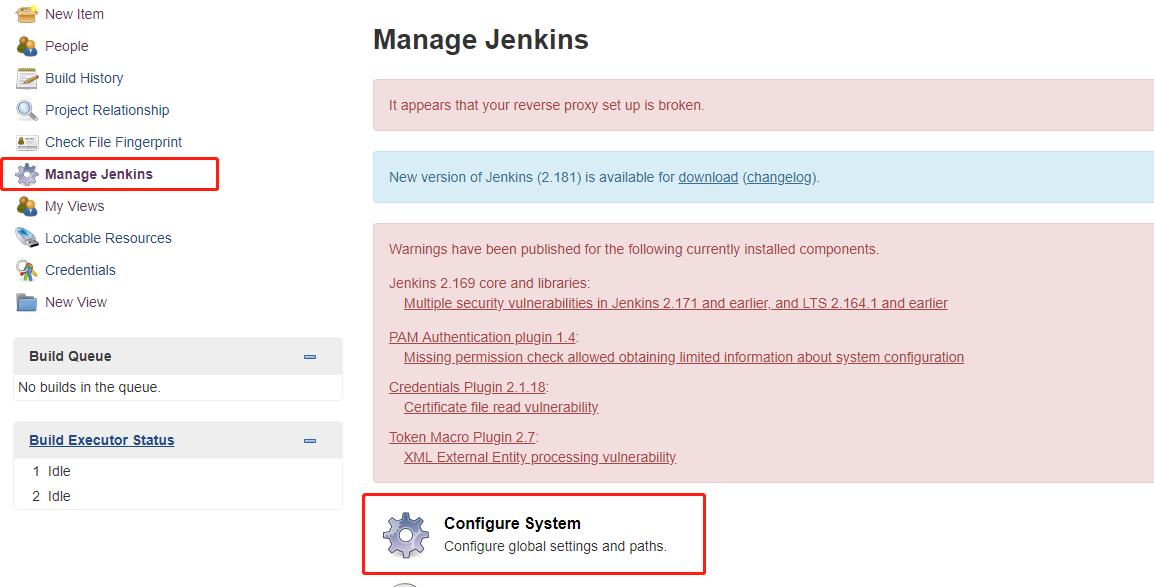Open Configure System title link
Viewport: 1154px width, 587px height.
point(512,523)
